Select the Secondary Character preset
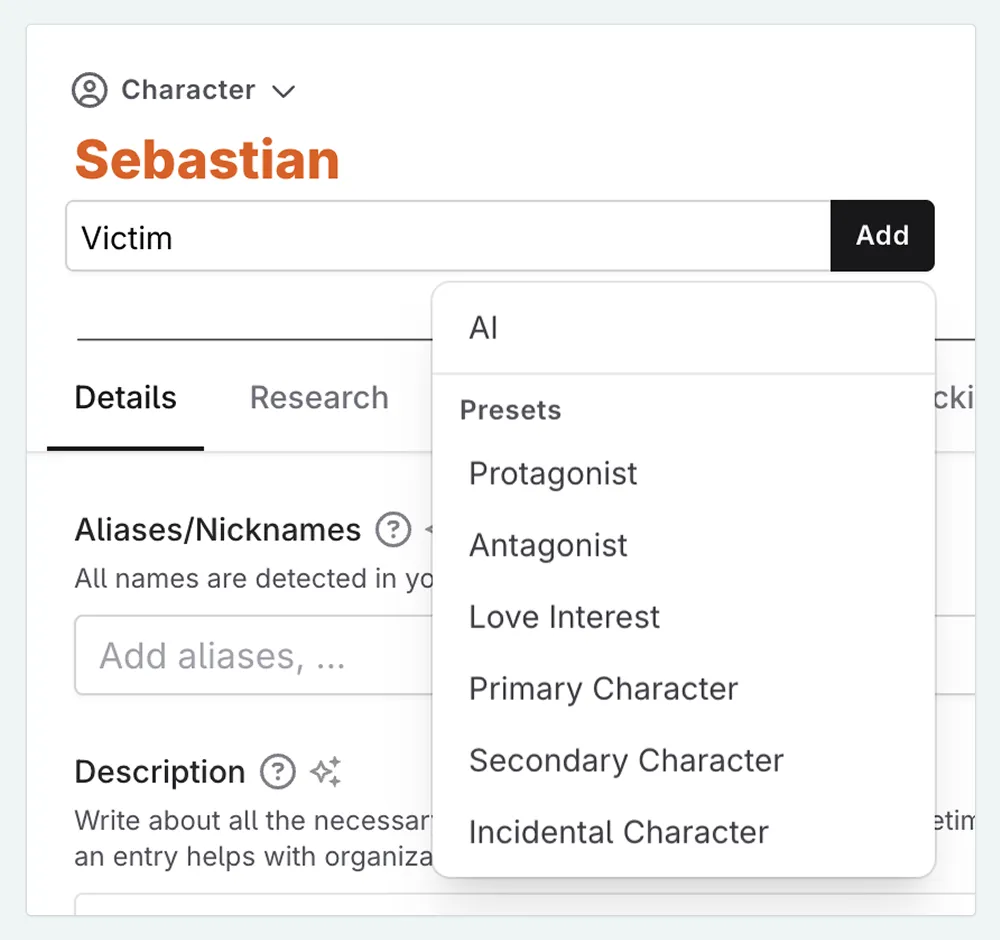The width and height of the screenshot is (1000, 940). coord(626,761)
